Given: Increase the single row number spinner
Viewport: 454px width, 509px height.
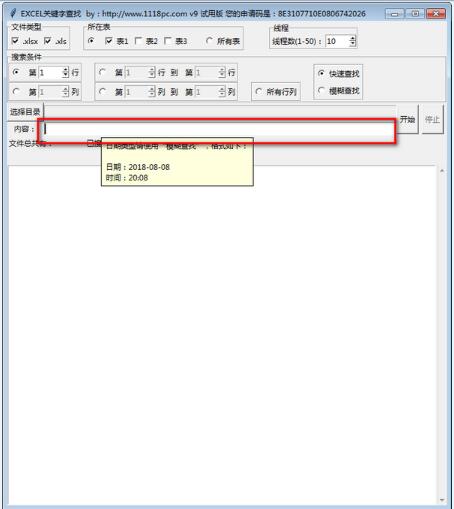Looking at the screenshot, I should click(66, 70).
